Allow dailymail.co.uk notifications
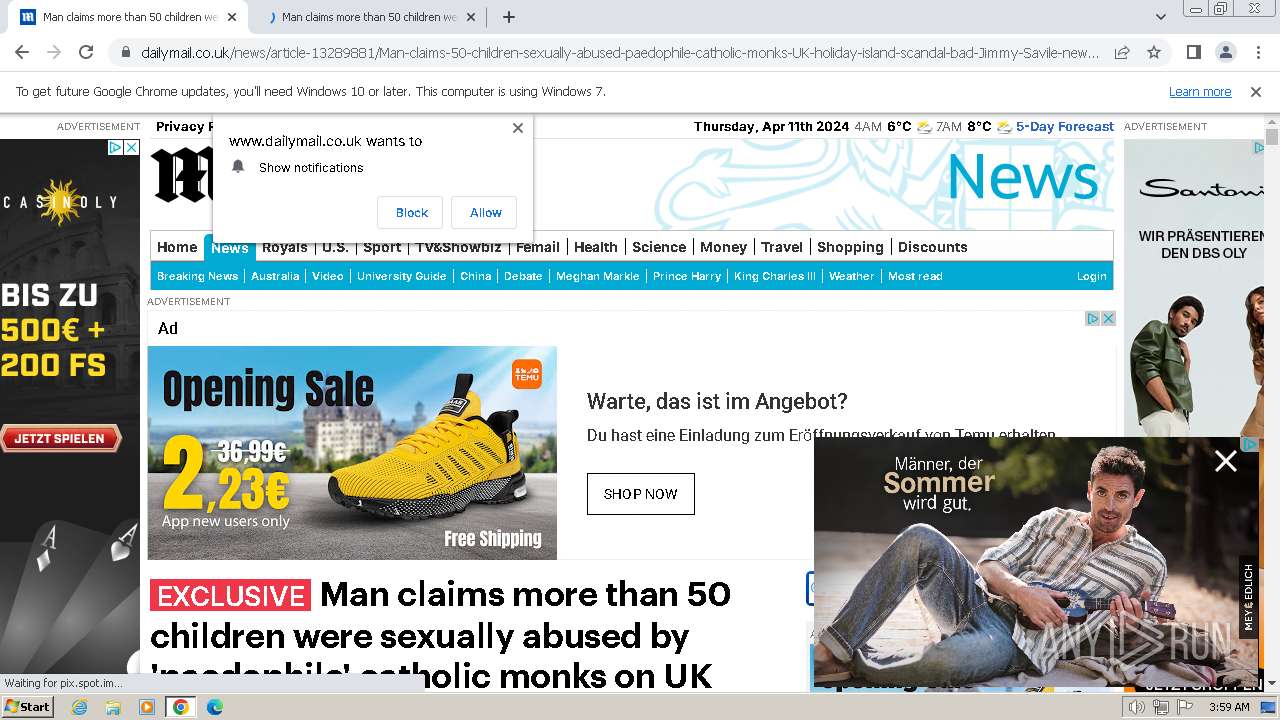The width and height of the screenshot is (1280, 720). pyautogui.click(x=485, y=212)
